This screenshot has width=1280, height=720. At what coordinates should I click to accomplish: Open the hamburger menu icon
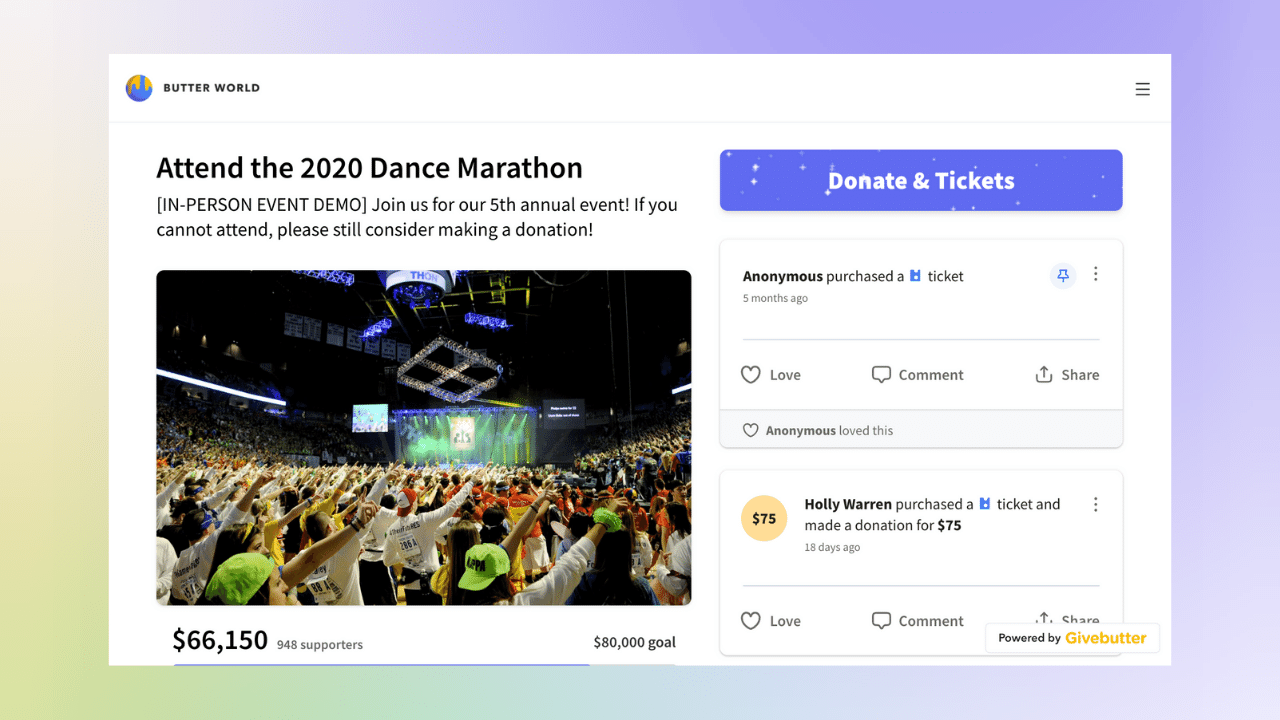point(1142,89)
